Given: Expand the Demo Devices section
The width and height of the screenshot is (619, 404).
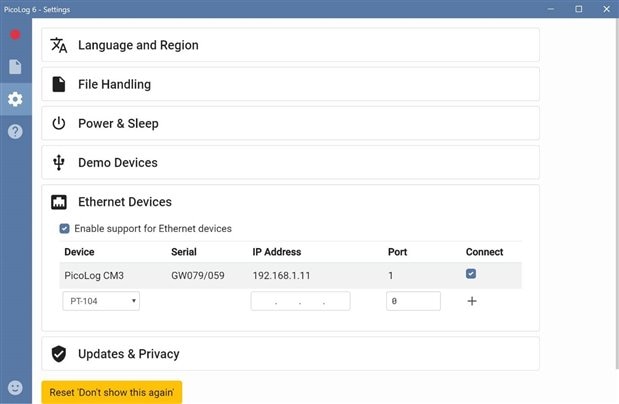Looking at the screenshot, I should point(290,162).
